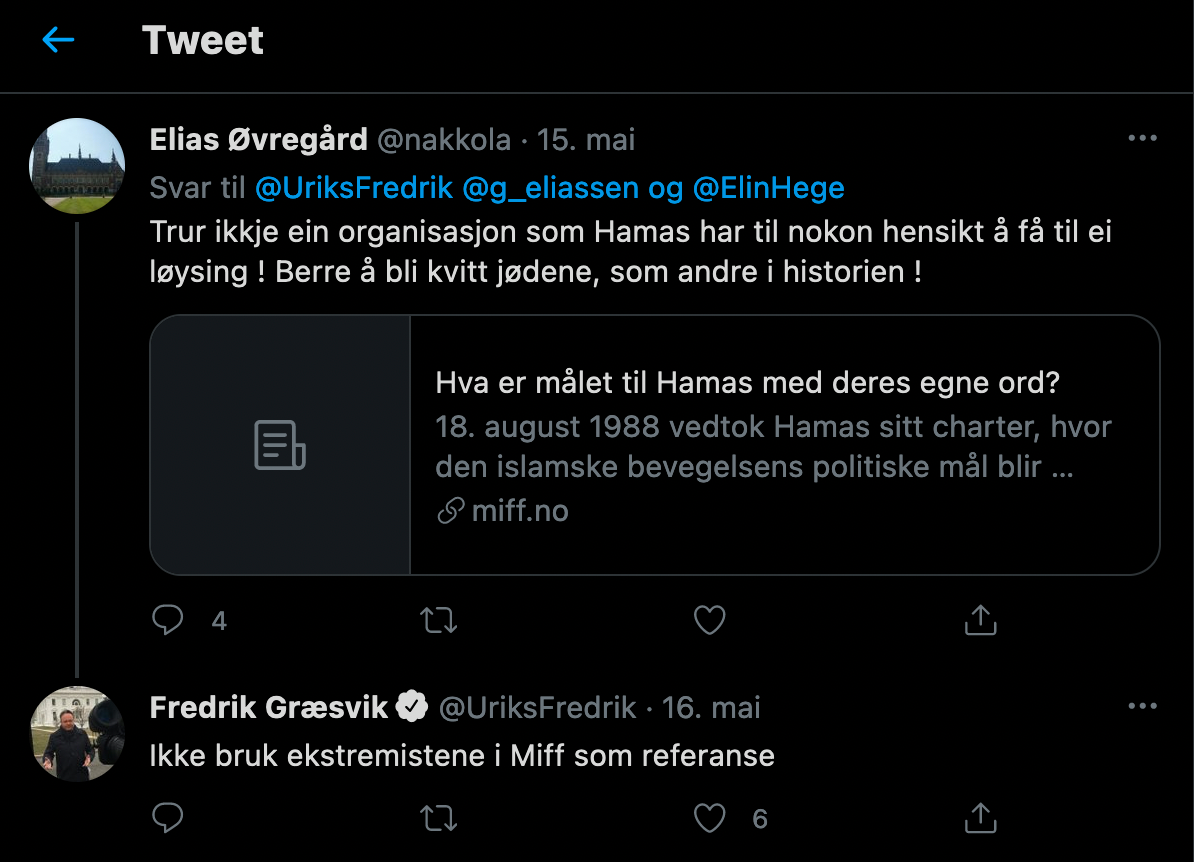Open more options on Elias's tweet
The height and width of the screenshot is (862, 1194).
[x=1142, y=139]
